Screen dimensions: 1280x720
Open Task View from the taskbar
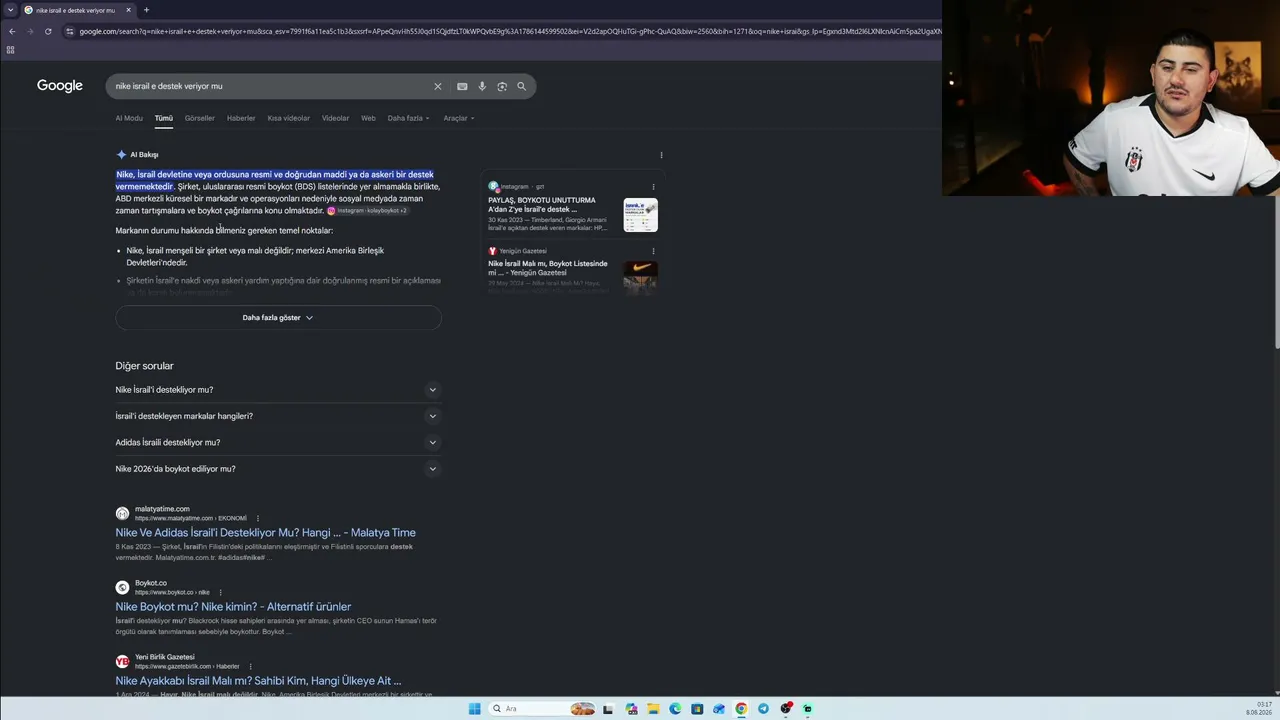[x=608, y=709]
